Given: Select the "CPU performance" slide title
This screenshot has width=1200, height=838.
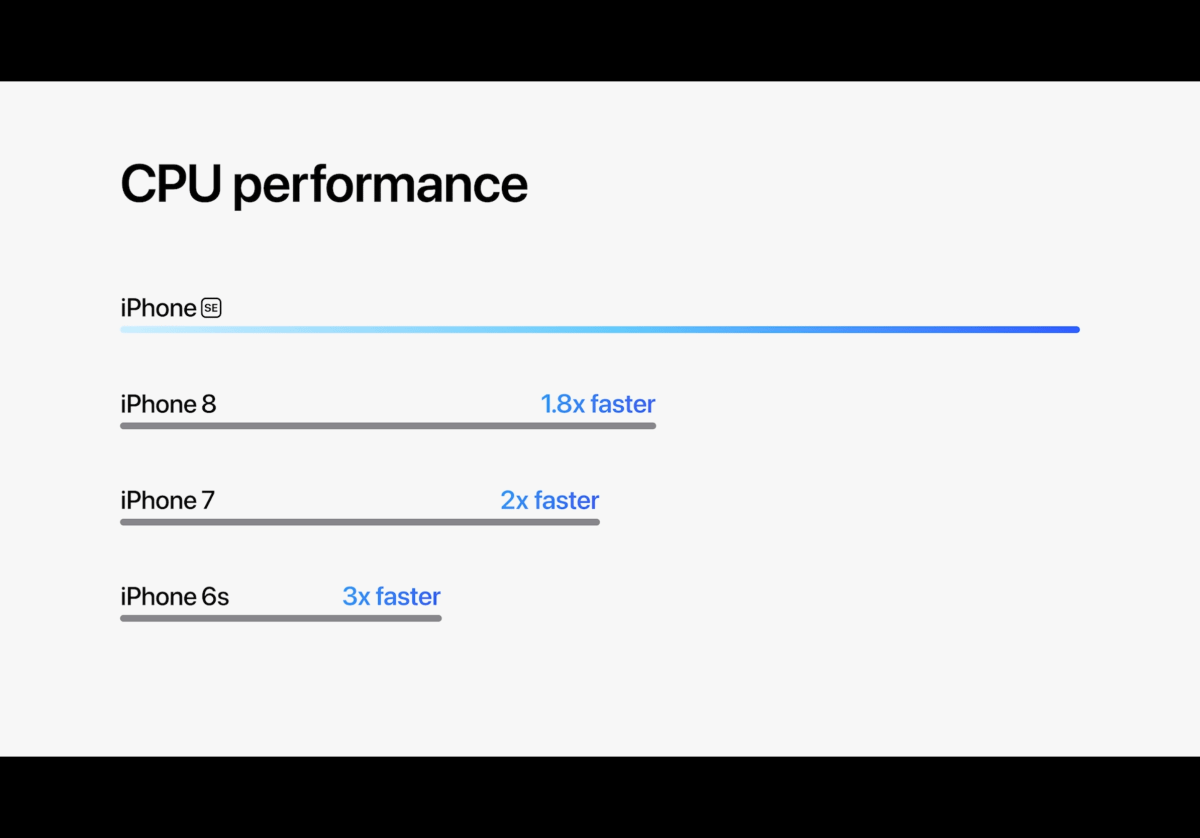Looking at the screenshot, I should pyautogui.click(x=324, y=185).
